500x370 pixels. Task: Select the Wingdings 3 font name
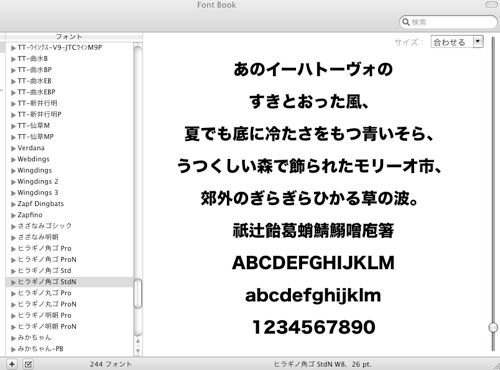pyautogui.click(x=38, y=193)
